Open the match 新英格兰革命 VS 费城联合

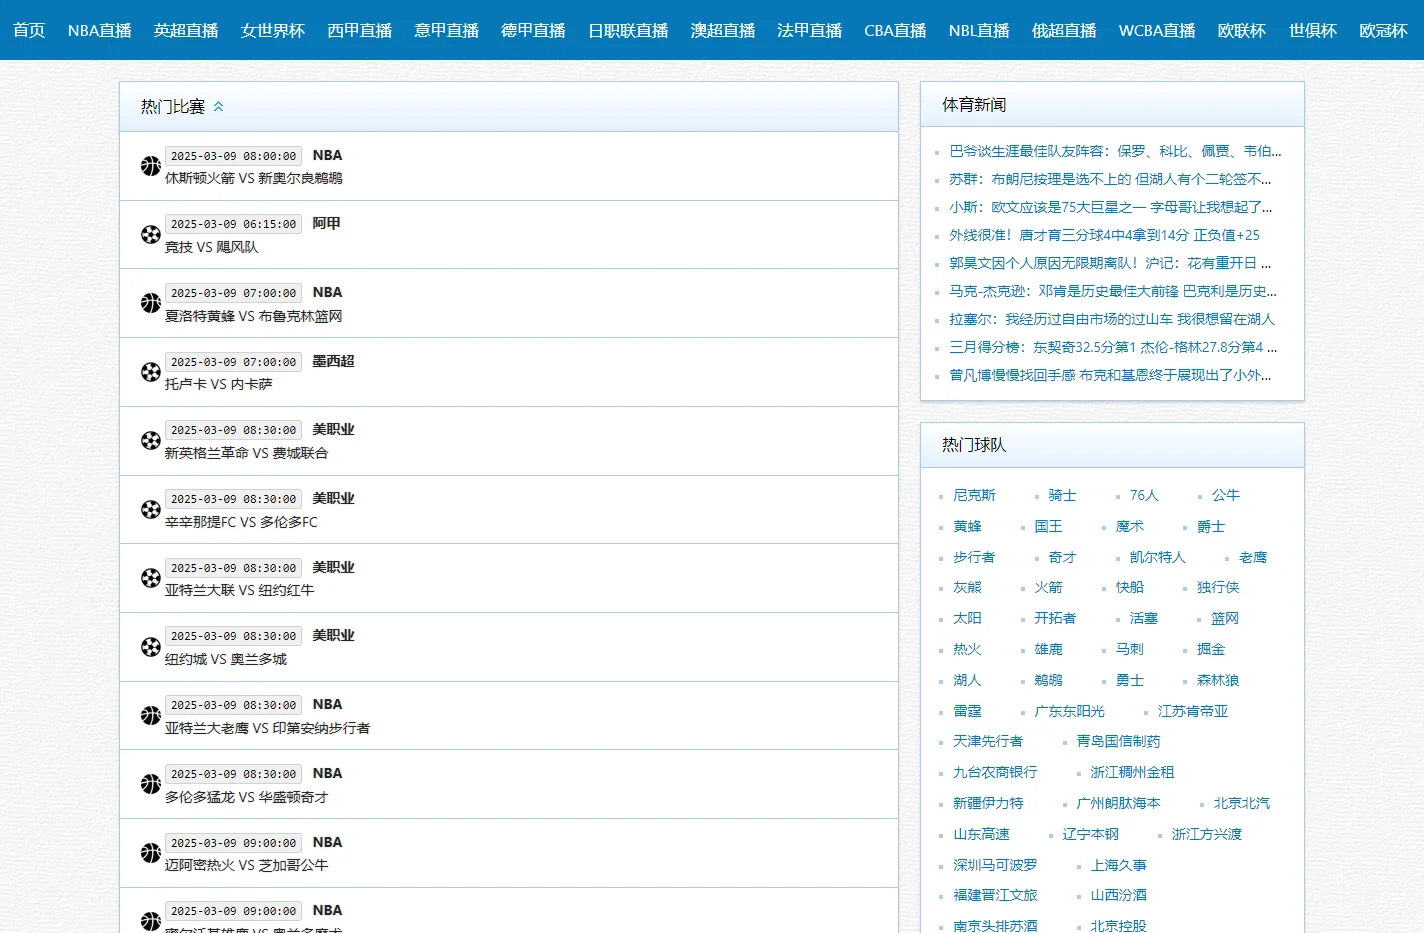(247, 453)
